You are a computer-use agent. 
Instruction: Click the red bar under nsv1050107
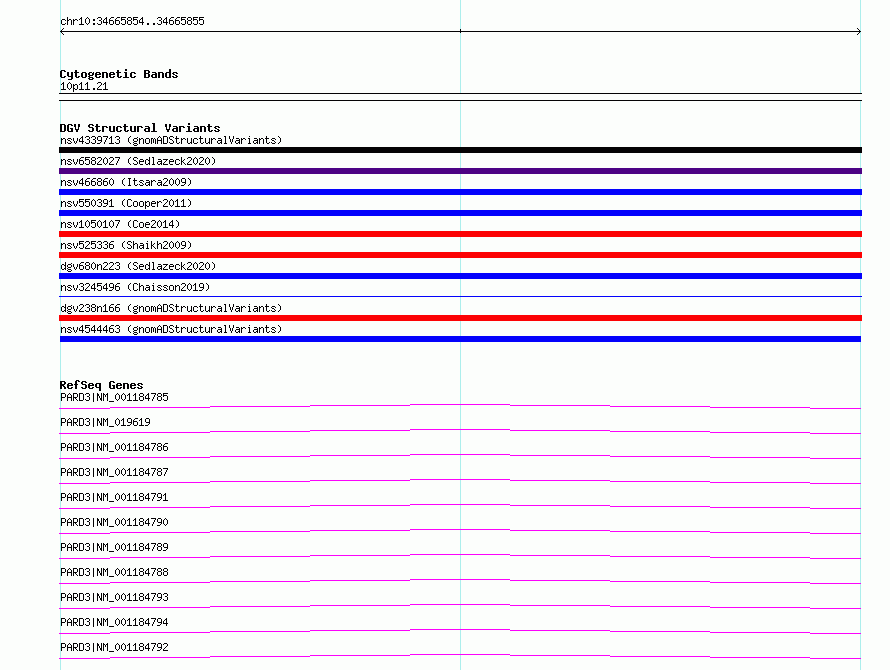(x=460, y=234)
